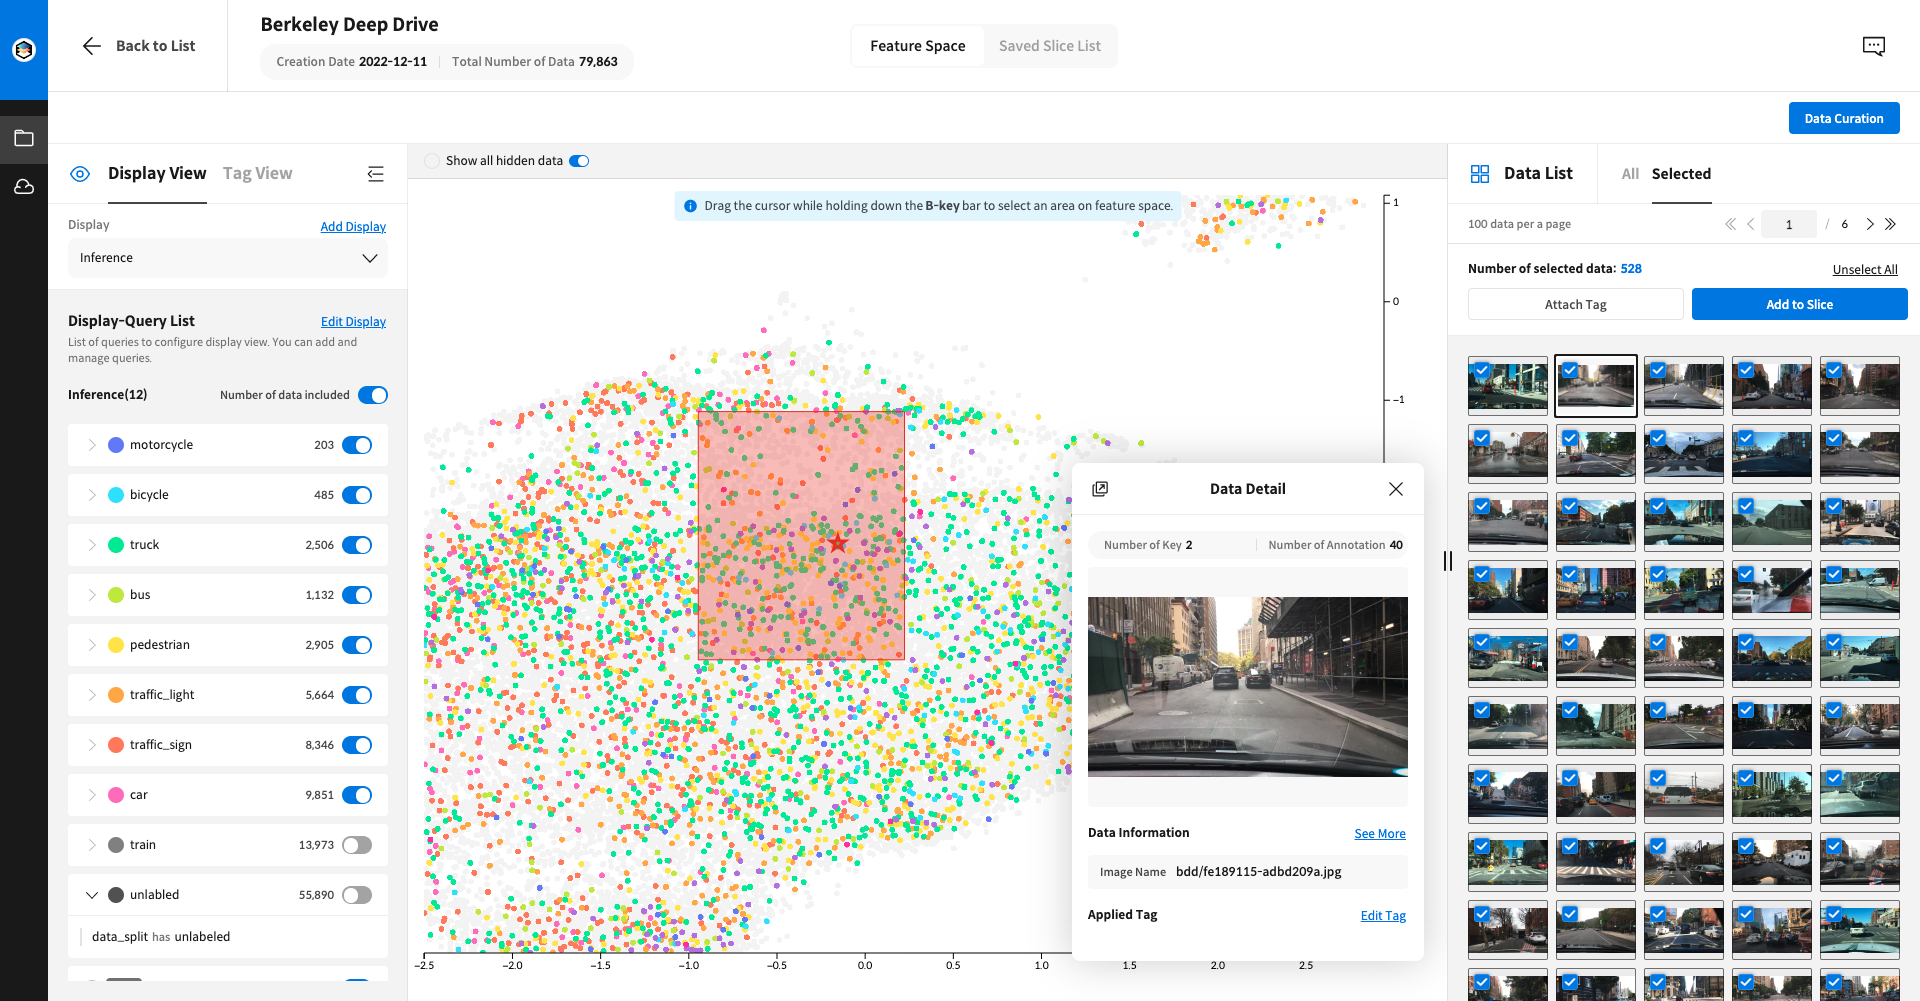The height and width of the screenshot is (1001, 1920).
Task: Go to previous page of data list
Action: (1751, 224)
